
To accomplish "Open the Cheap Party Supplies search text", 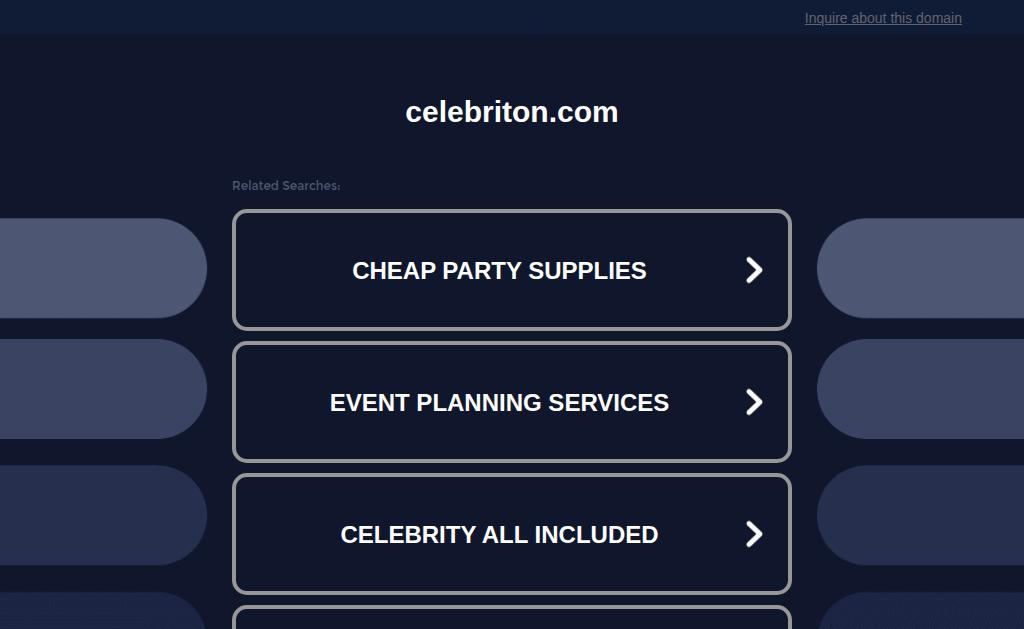I will (499, 271).
